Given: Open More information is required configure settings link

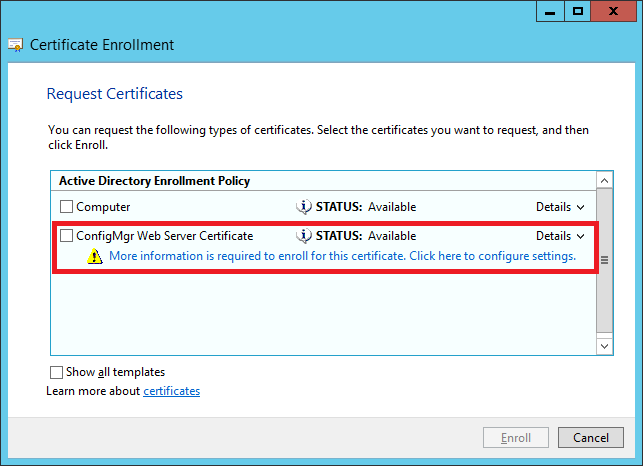Looking at the screenshot, I should [x=342, y=256].
